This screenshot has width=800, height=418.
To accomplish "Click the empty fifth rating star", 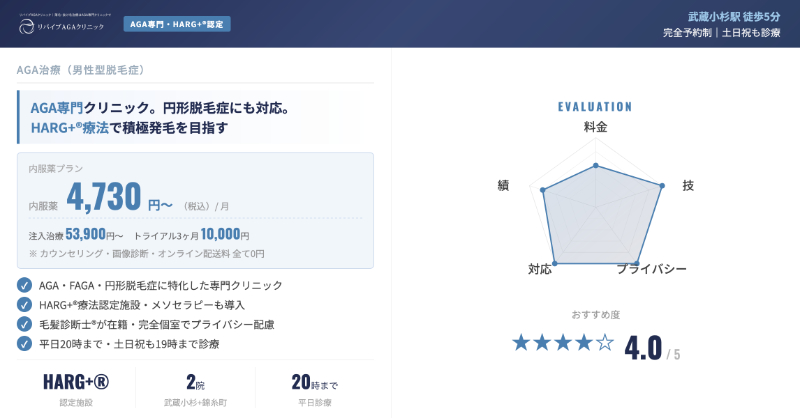I will 605,344.
